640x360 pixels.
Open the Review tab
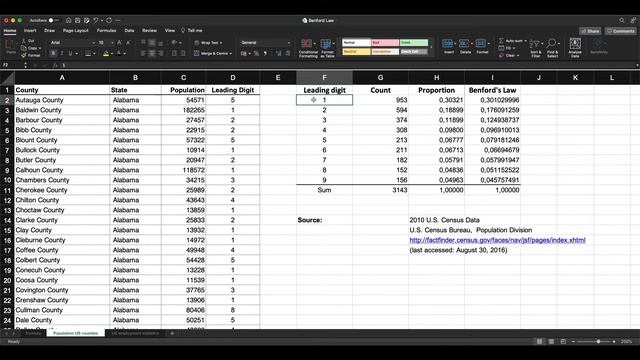tap(149, 31)
